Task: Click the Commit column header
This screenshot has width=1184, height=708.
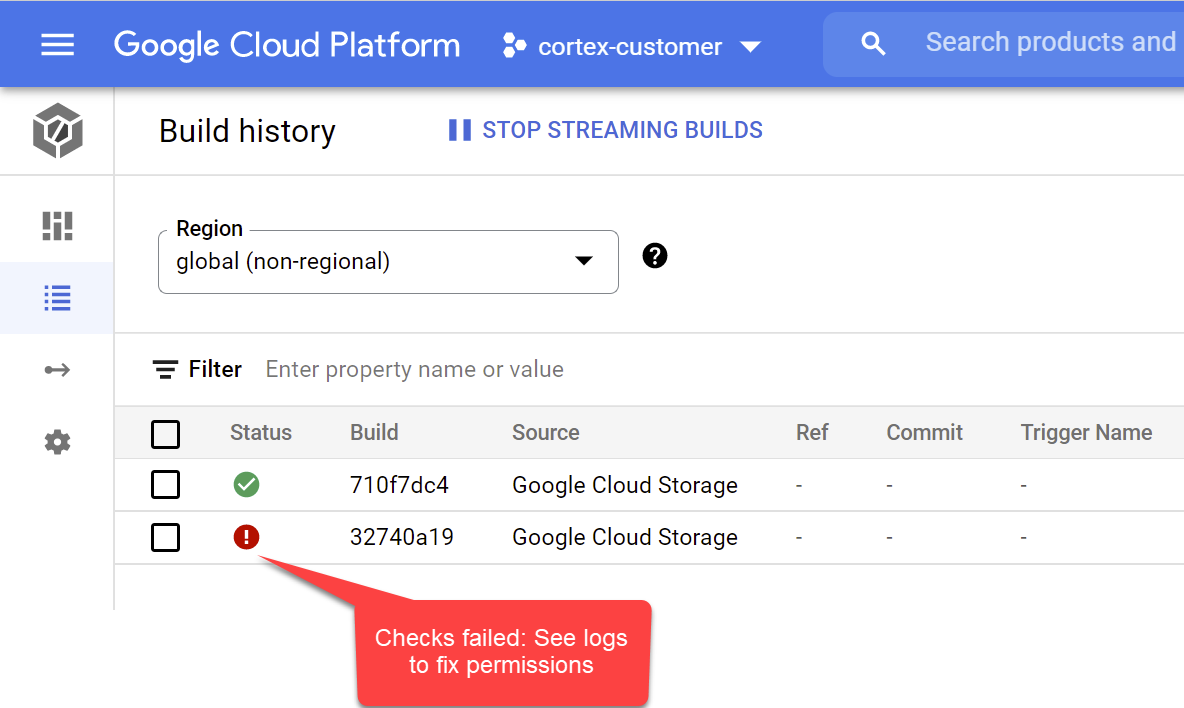Action: pos(924,432)
